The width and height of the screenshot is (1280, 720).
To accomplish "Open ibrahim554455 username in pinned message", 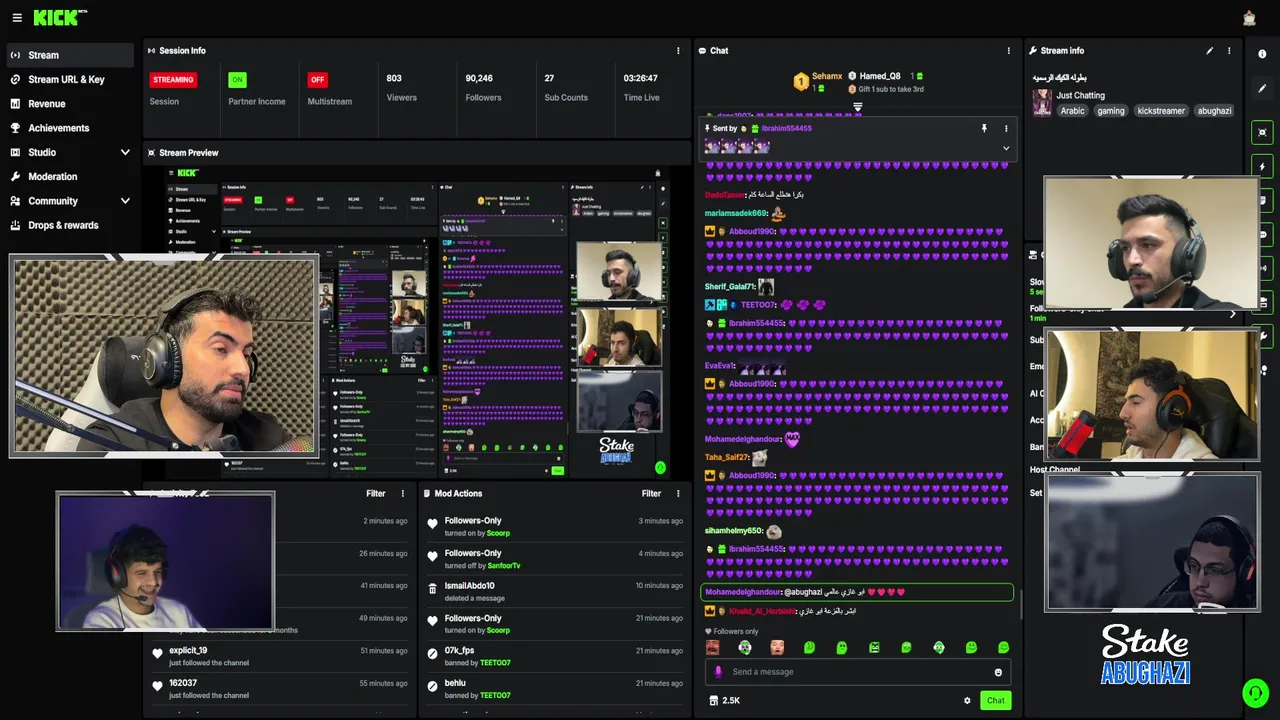I will tap(786, 129).
